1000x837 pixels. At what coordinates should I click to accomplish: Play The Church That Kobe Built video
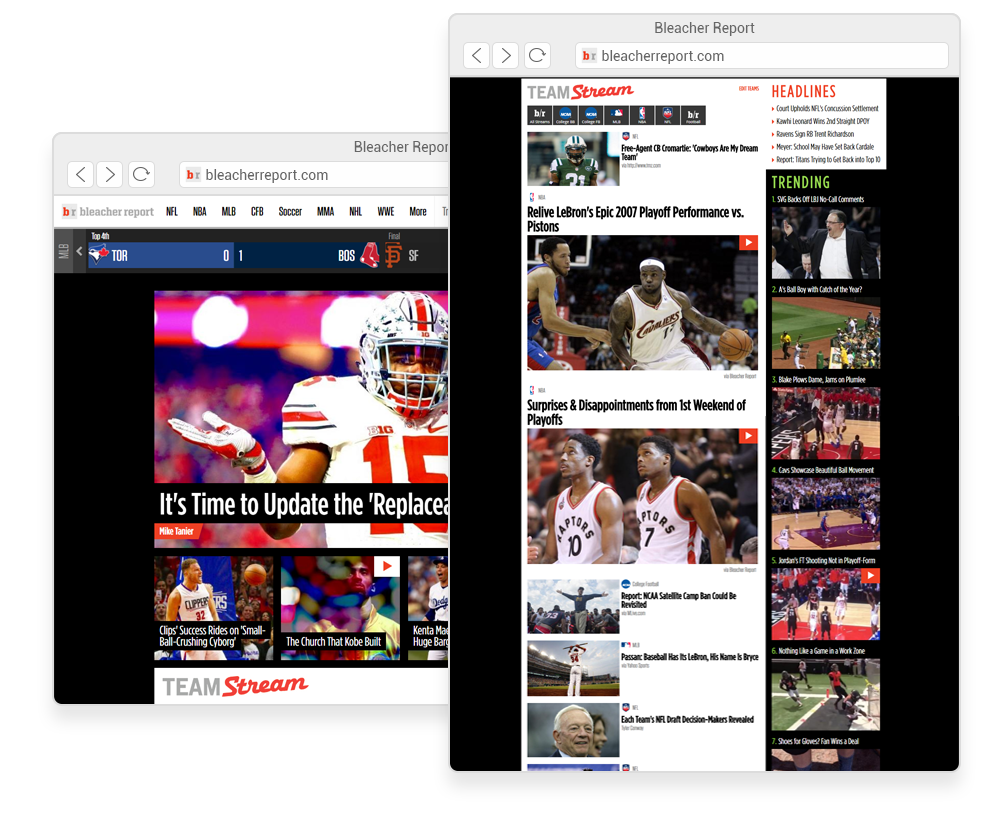pyautogui.click(x=386, y=567)
